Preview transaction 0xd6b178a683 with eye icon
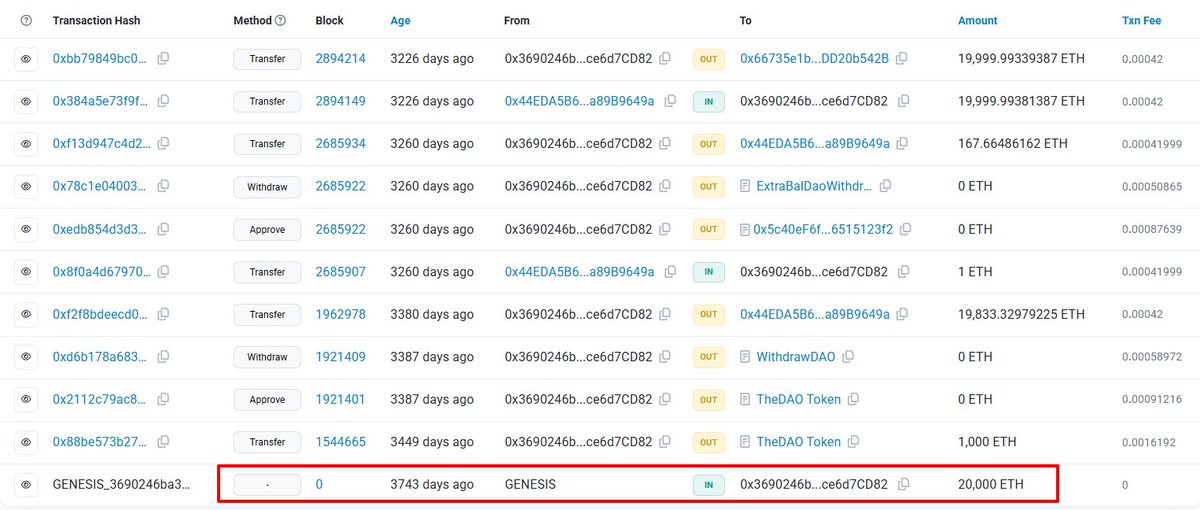1200x510 pixels. pyautogui.click(x=26, y=357)
